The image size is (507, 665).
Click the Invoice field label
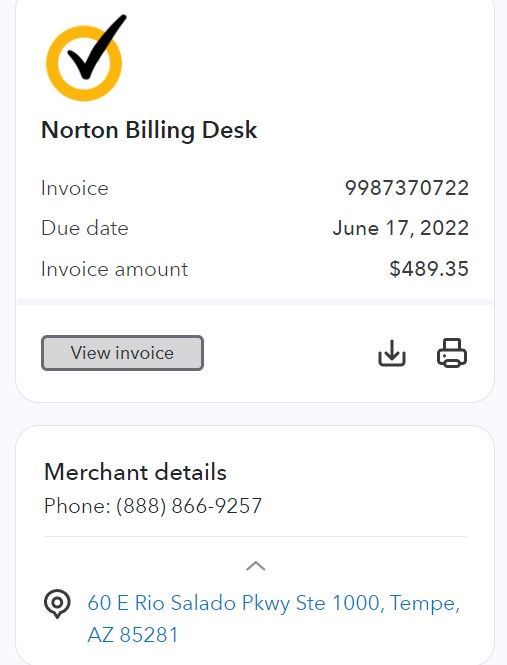75,188
